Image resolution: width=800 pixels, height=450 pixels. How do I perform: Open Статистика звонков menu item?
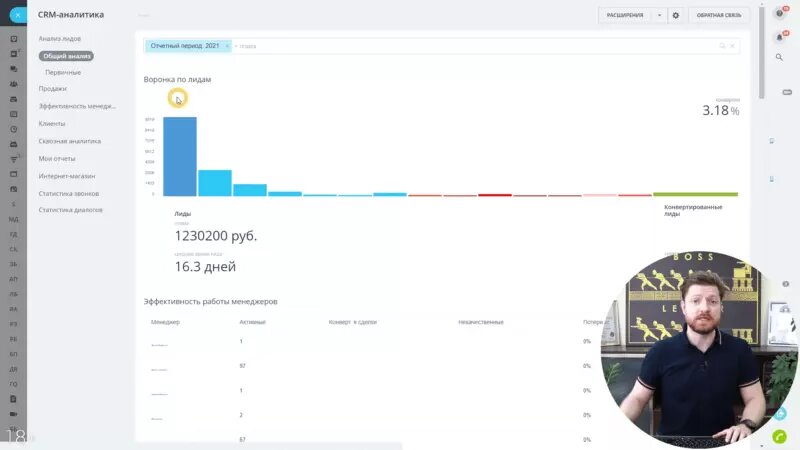(x=69, y=194)
